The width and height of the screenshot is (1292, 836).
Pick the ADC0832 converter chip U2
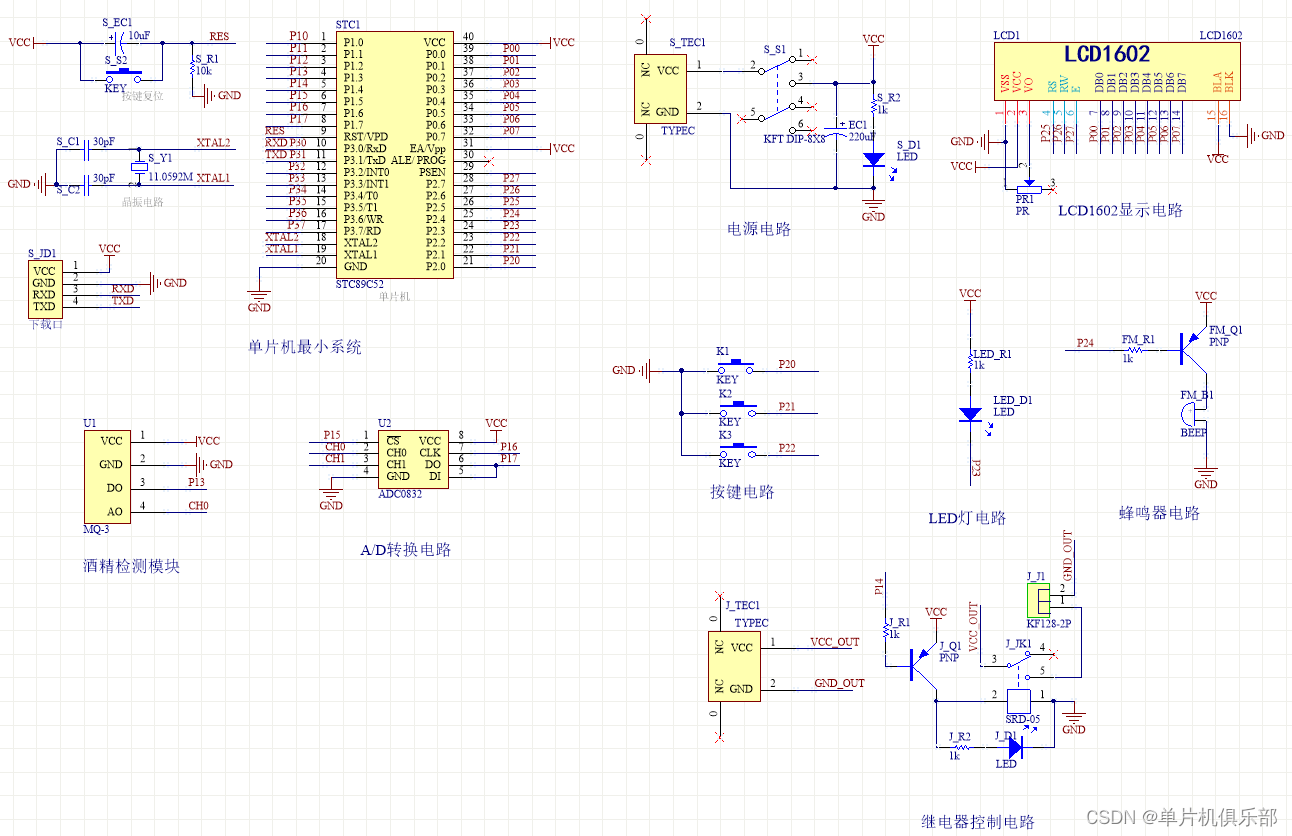click(x=413, y=459)
